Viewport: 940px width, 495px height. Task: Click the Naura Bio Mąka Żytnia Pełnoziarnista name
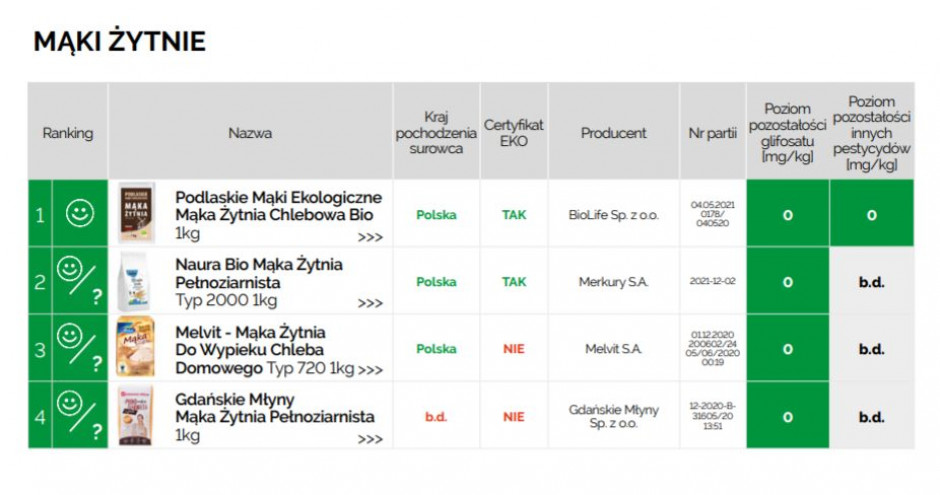coord(259,273)
